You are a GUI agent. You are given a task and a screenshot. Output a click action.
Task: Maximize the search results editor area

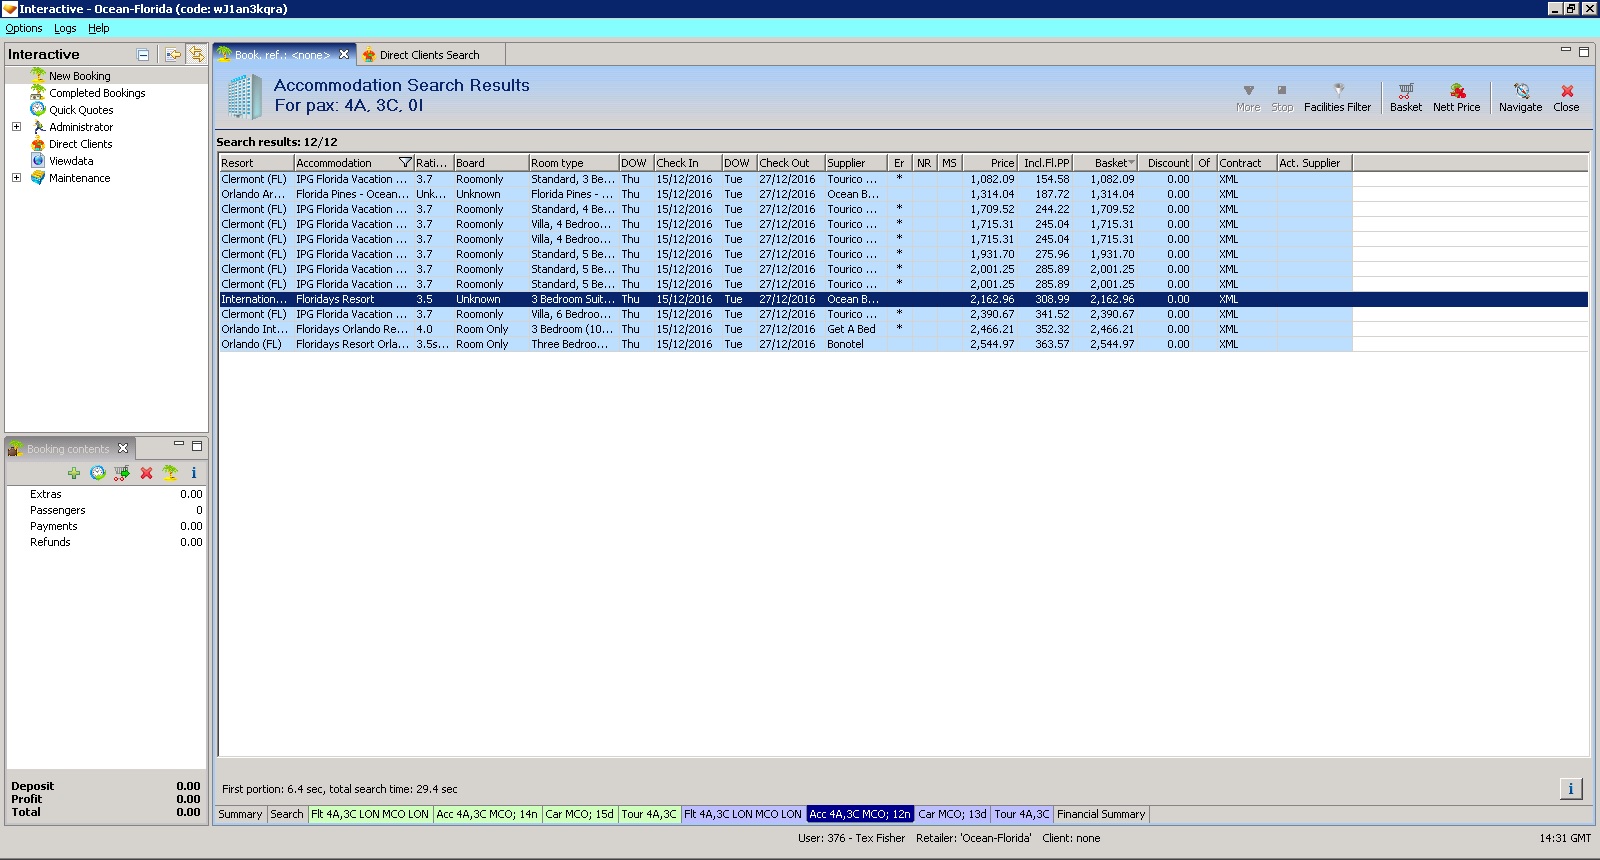pos(1584,51)
